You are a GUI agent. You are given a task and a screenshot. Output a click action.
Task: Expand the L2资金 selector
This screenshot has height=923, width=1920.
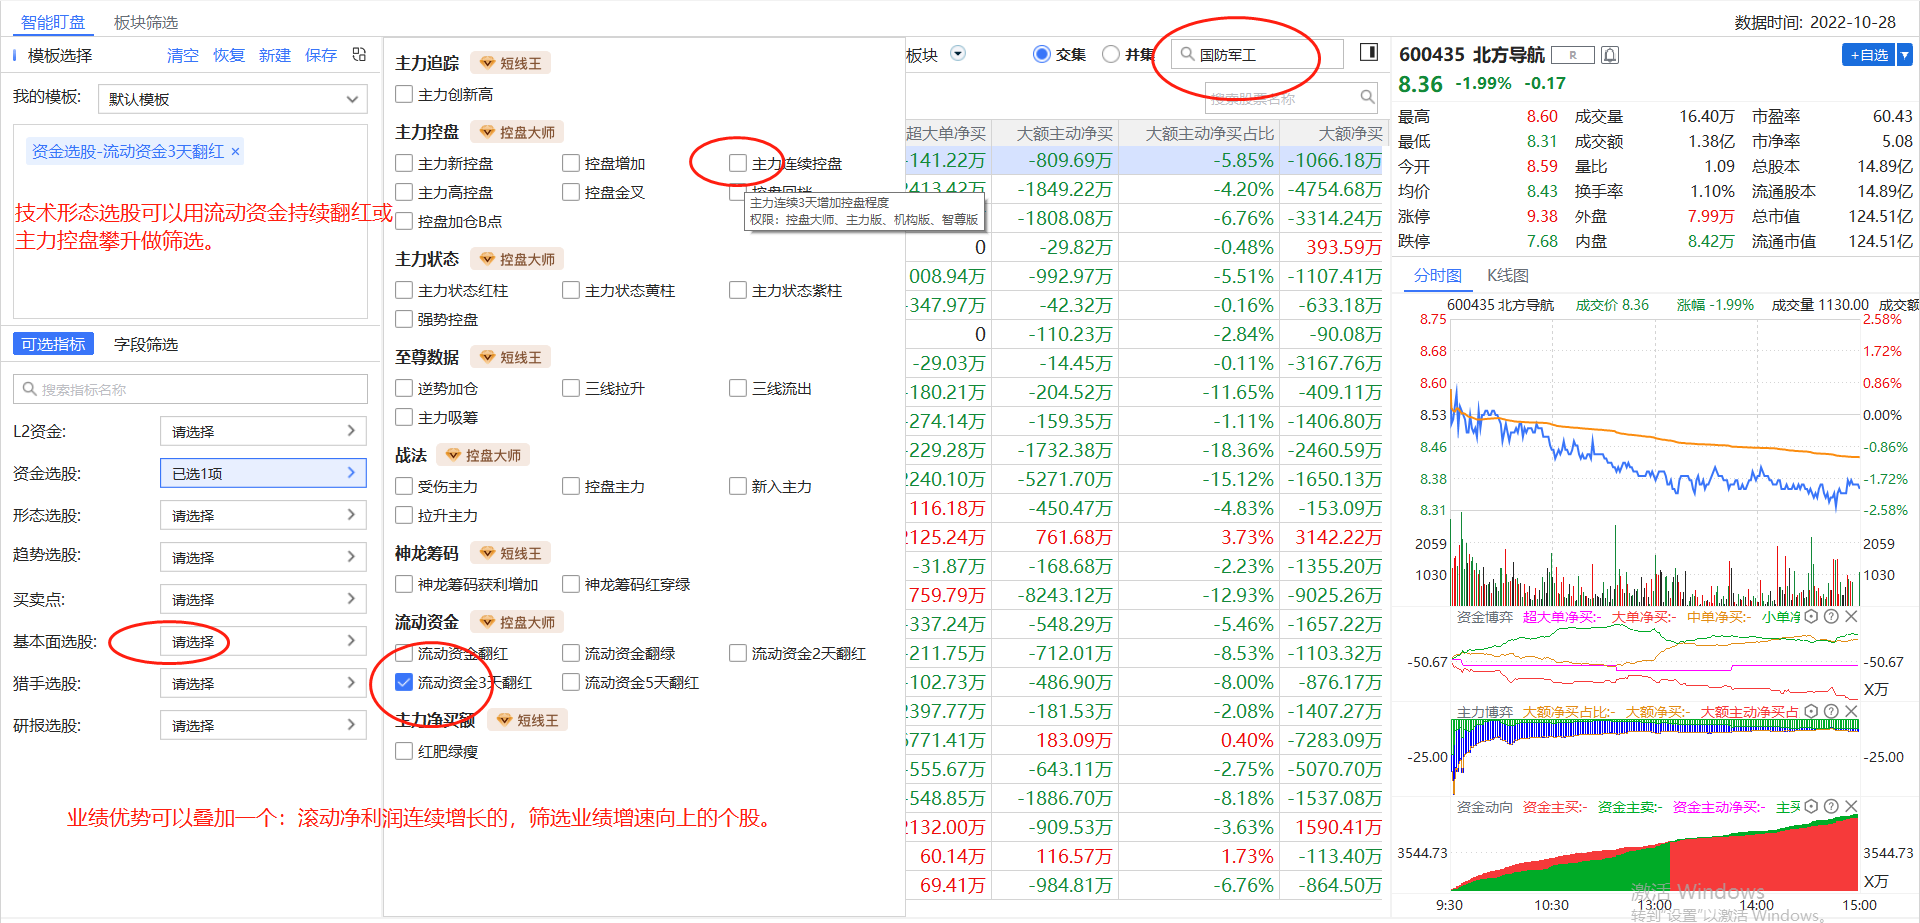point(263,431)
